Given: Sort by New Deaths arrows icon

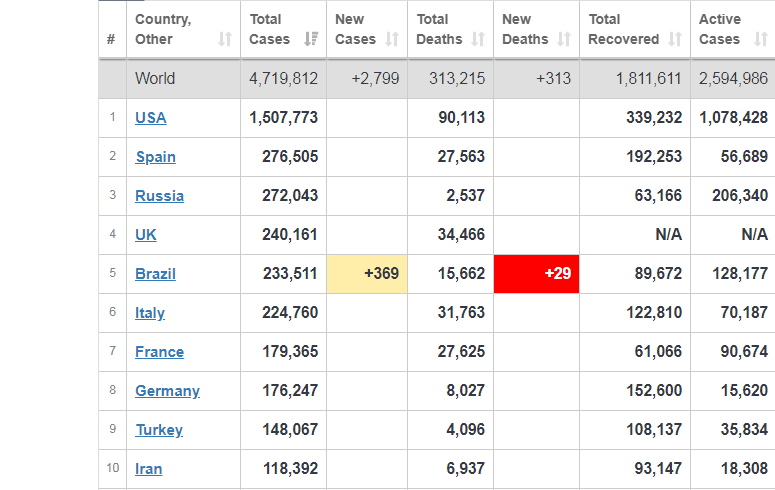Looking at the screenshot, I should tap(564, 39).
